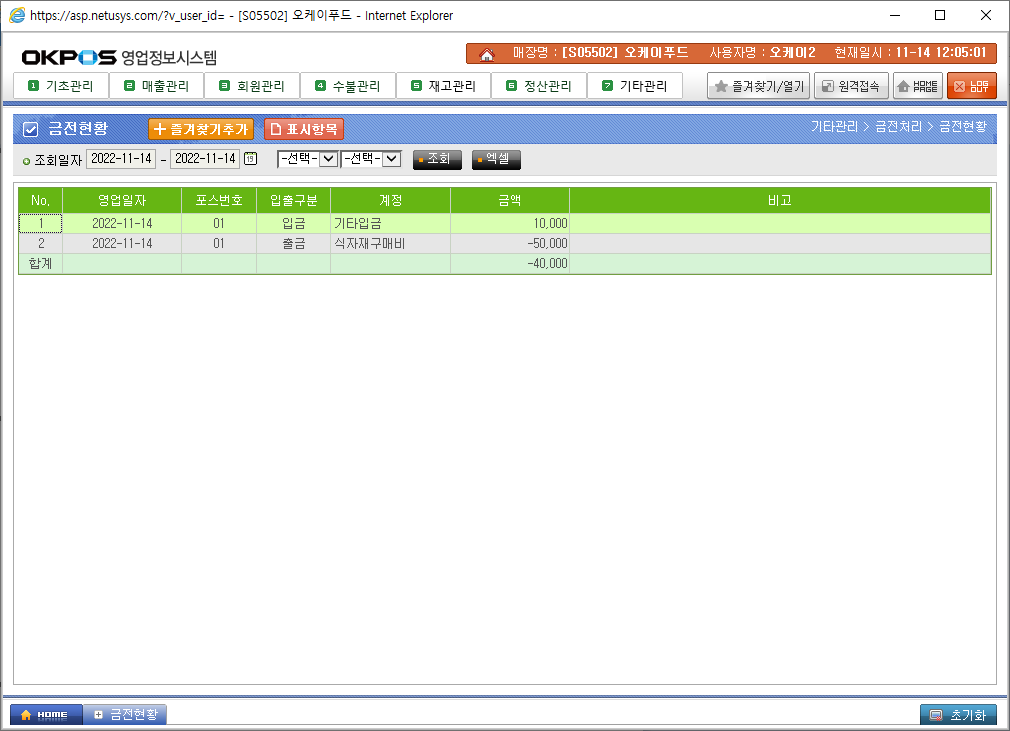Open the 기타관리 menu
This screenshot has width=1010, height=731.
[634, 86]
